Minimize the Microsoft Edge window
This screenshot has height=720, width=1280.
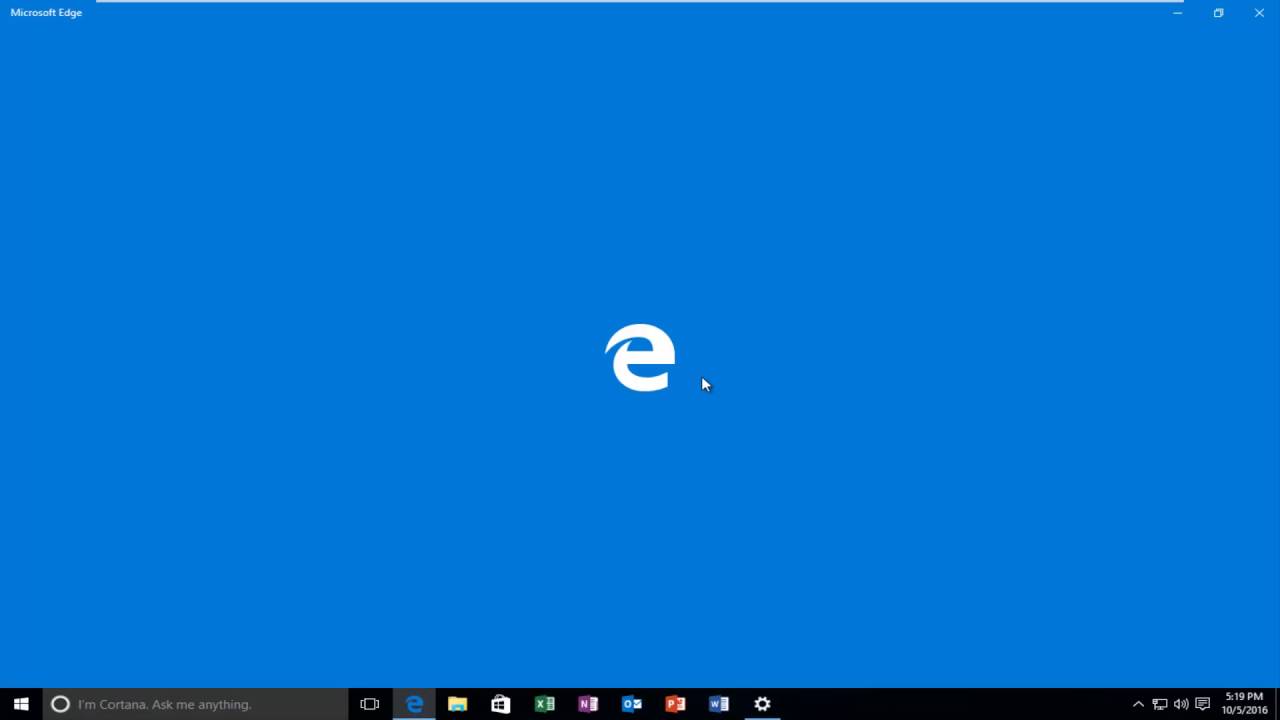(1178, 13)
